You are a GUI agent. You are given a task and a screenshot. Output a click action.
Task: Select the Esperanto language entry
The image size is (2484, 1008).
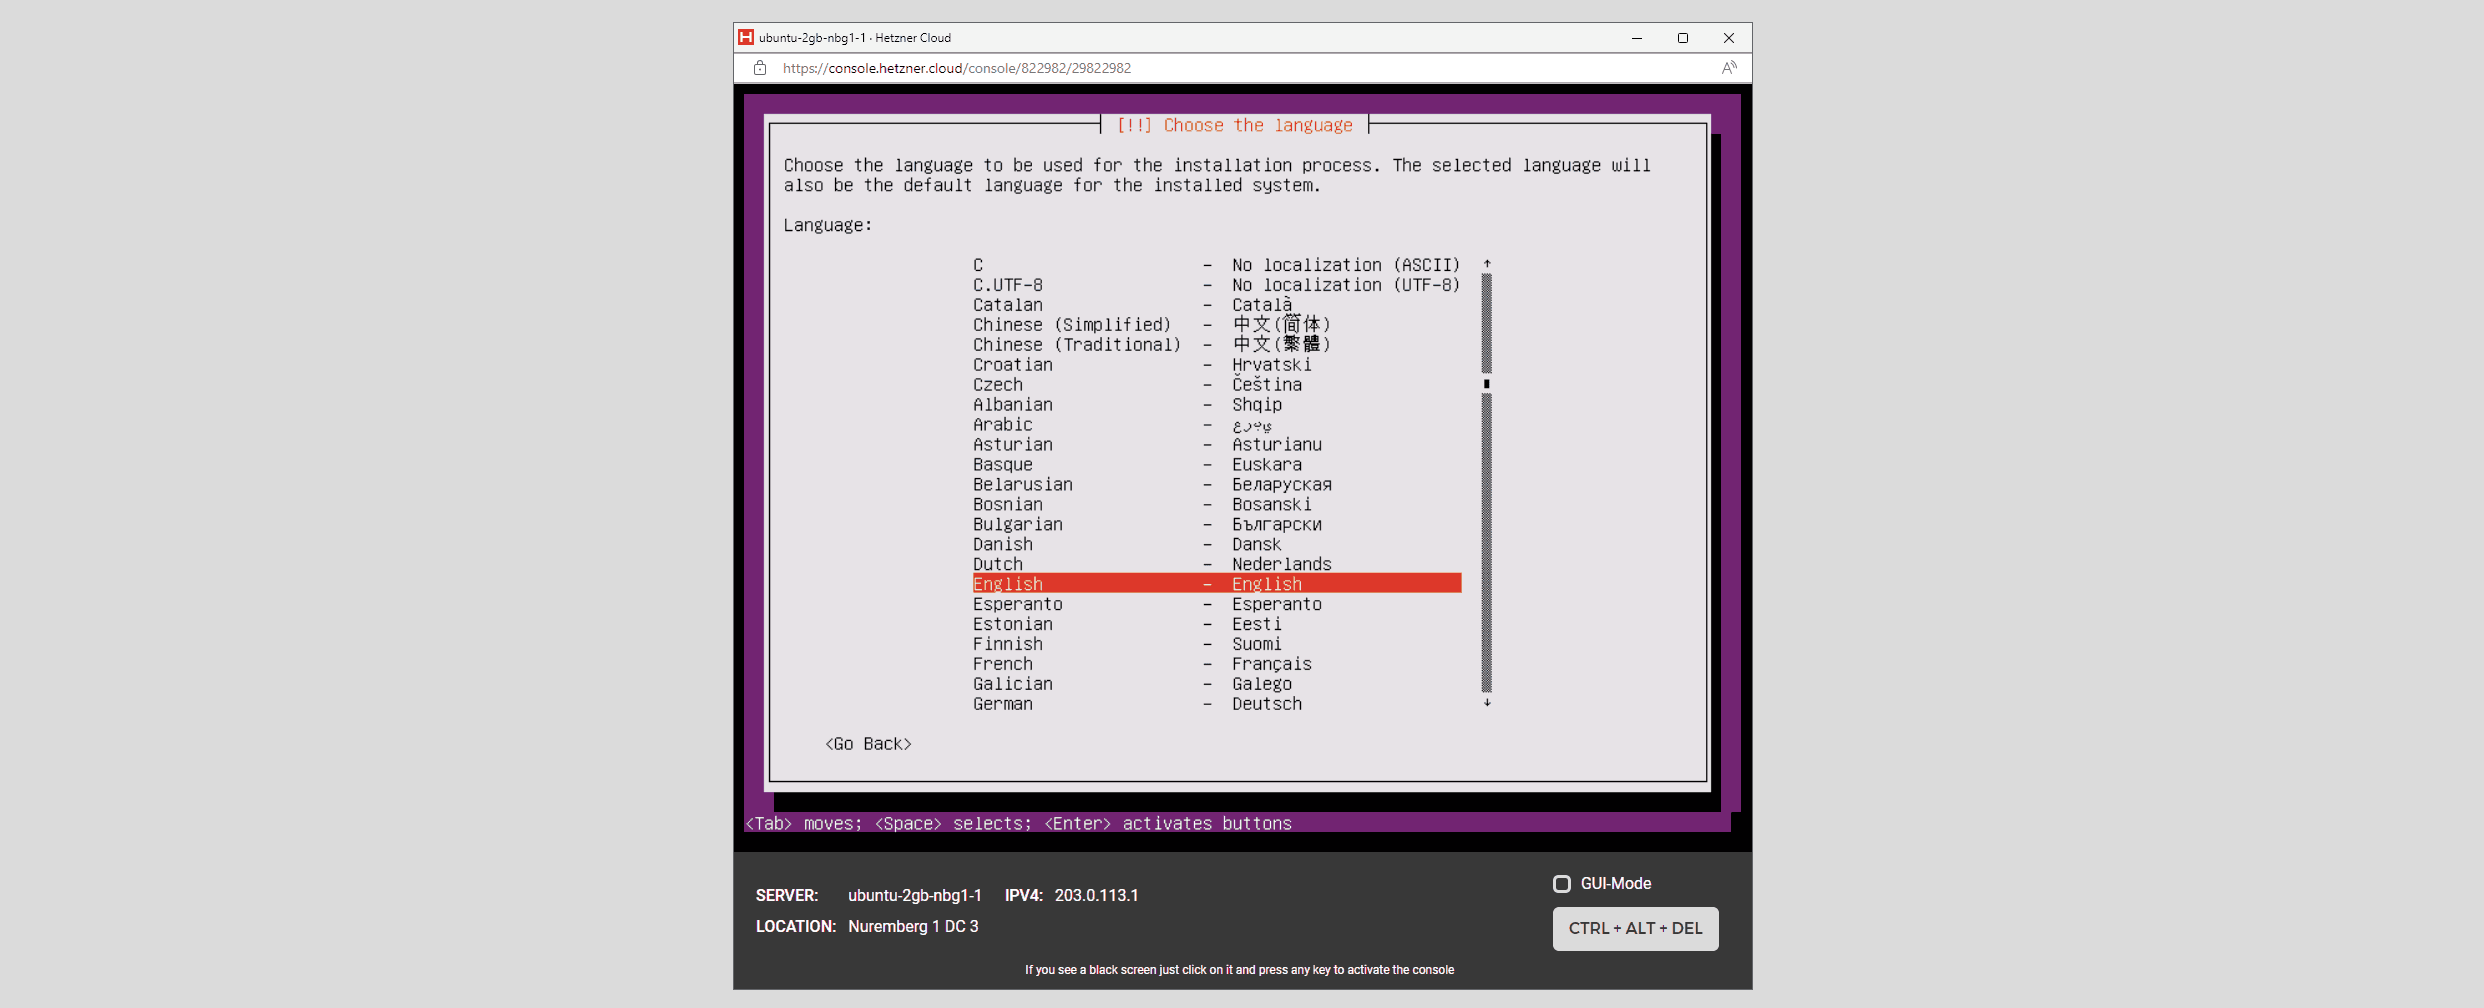coord(1017,604)
